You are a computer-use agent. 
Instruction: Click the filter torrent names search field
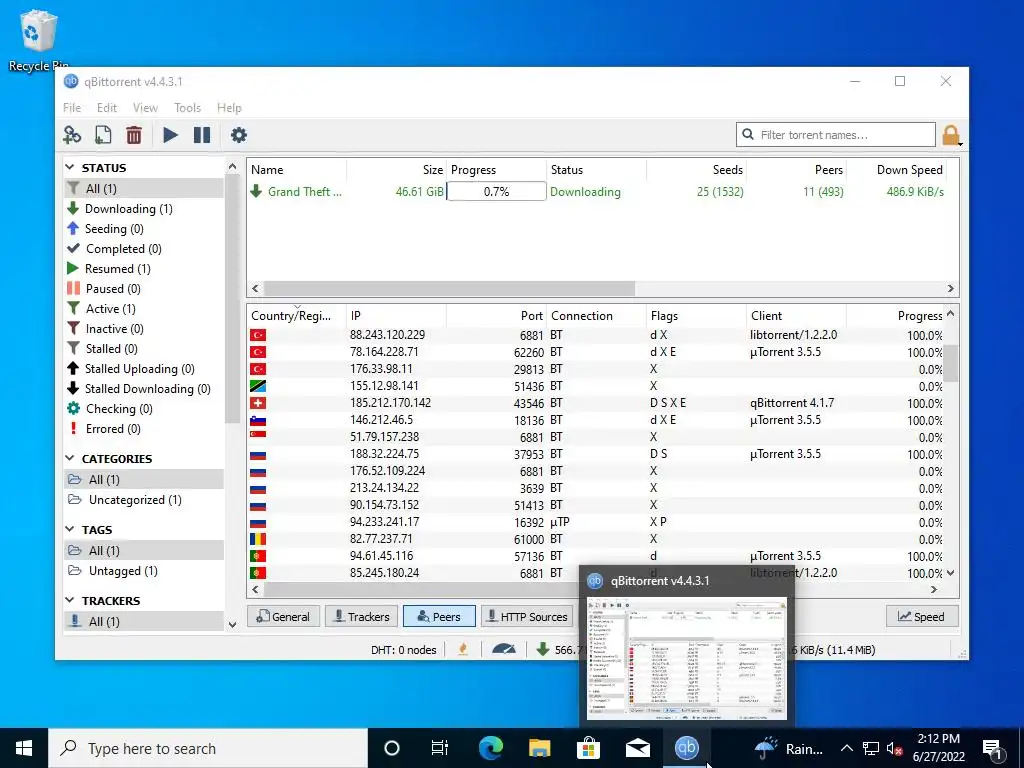click(x=835, y=135)
